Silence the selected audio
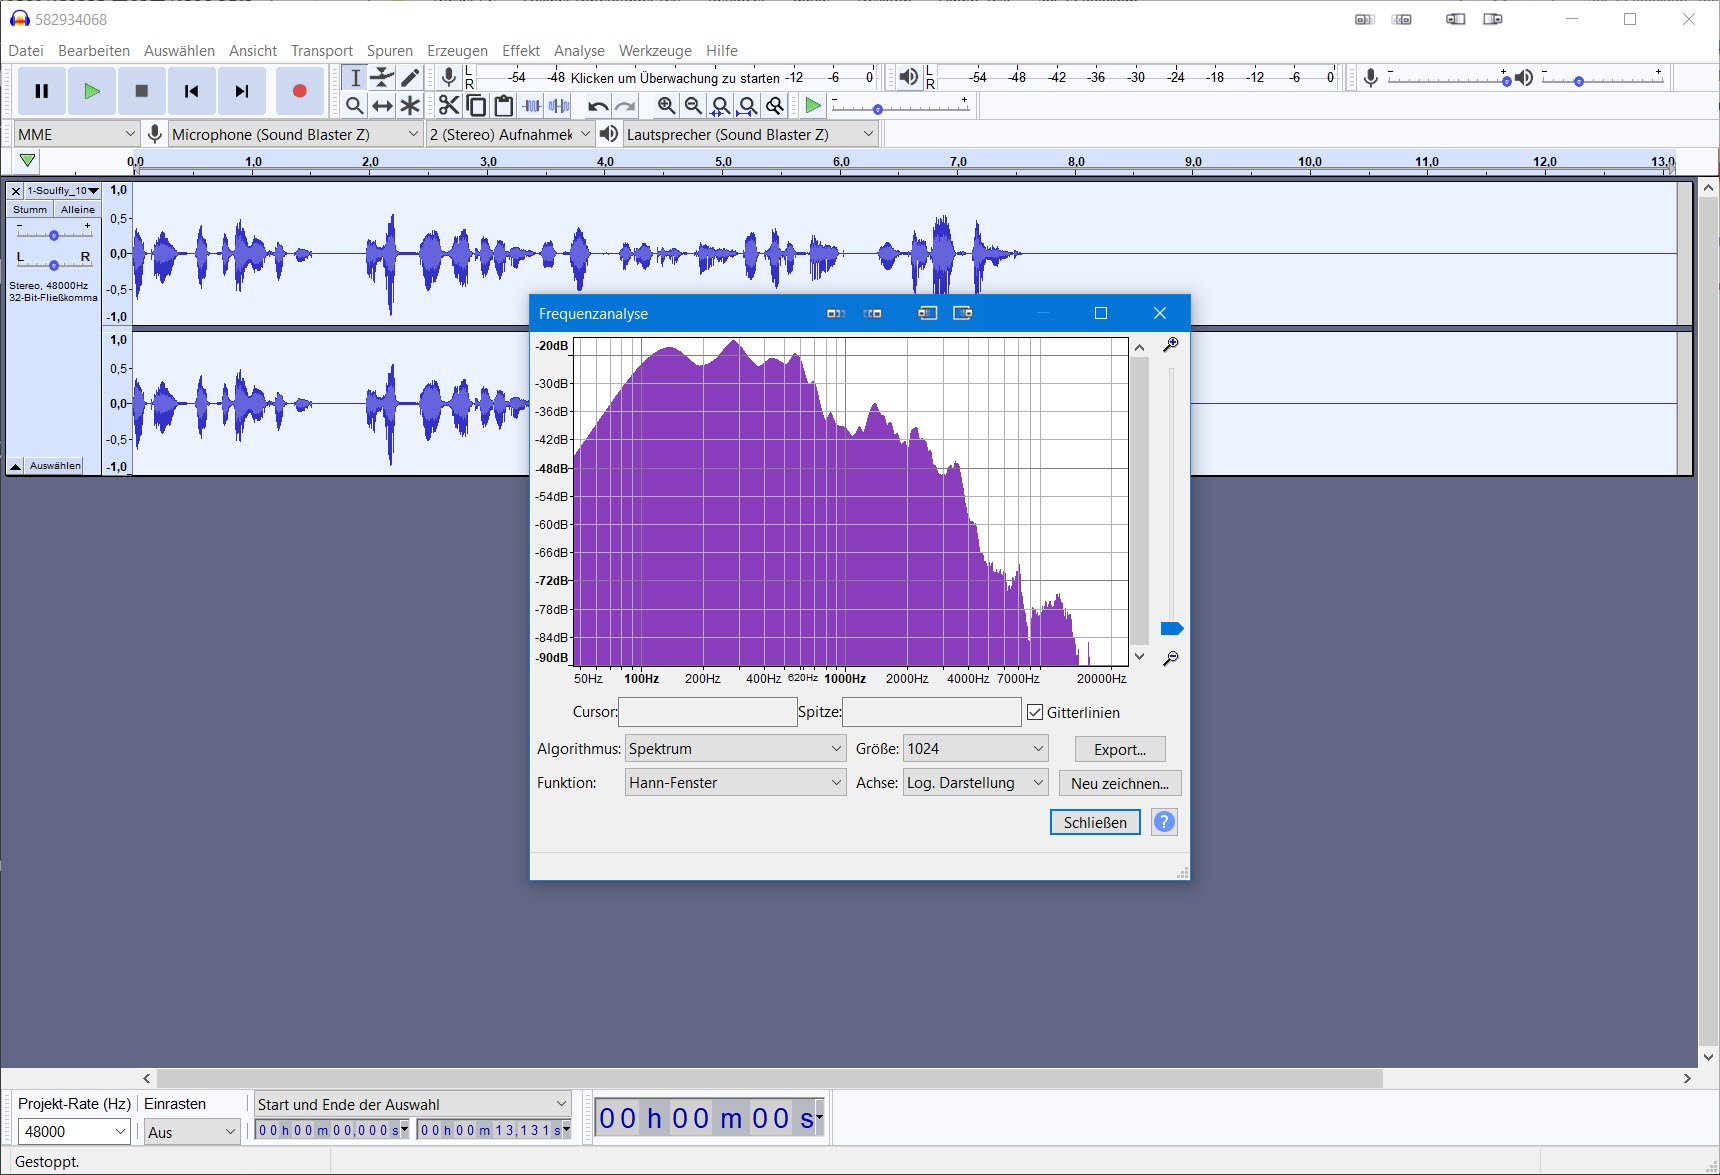The image size is (1720, 1175). pos(559,105)
